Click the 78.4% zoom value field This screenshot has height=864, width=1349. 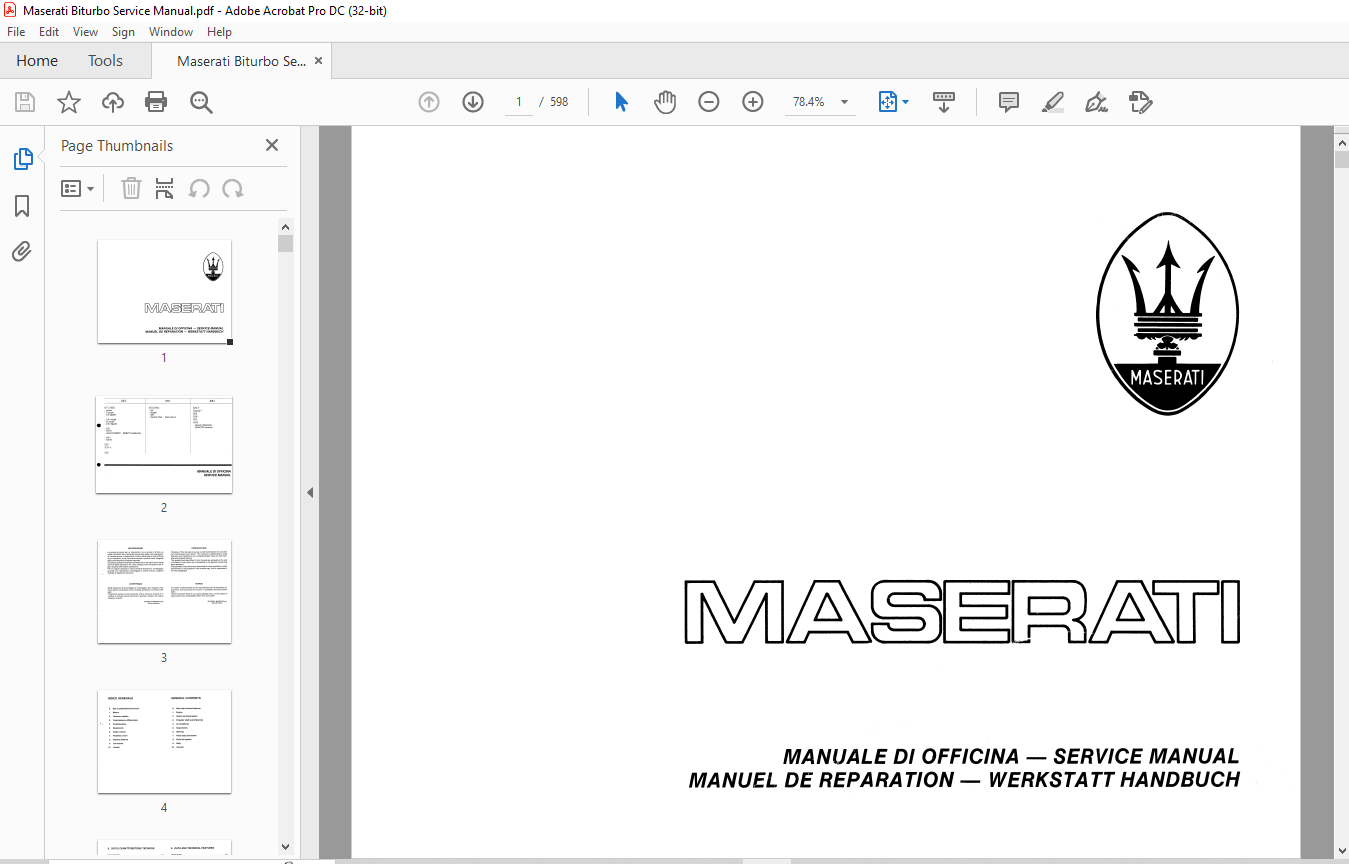pos(809,102)
